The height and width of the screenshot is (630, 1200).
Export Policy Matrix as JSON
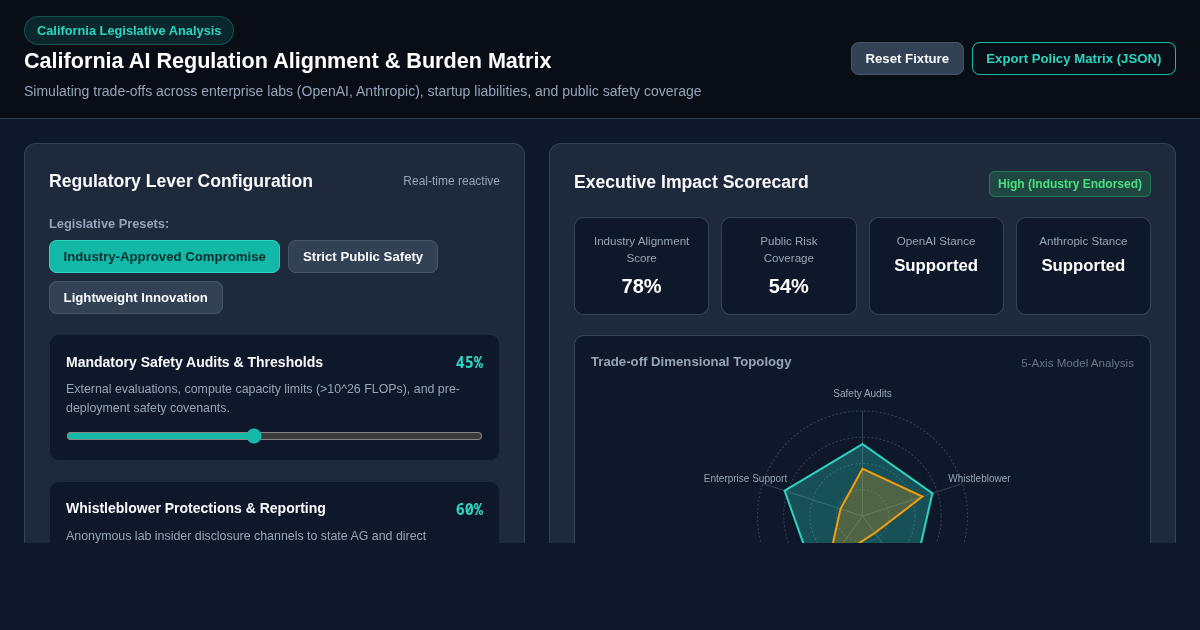tap(1074, 58)
